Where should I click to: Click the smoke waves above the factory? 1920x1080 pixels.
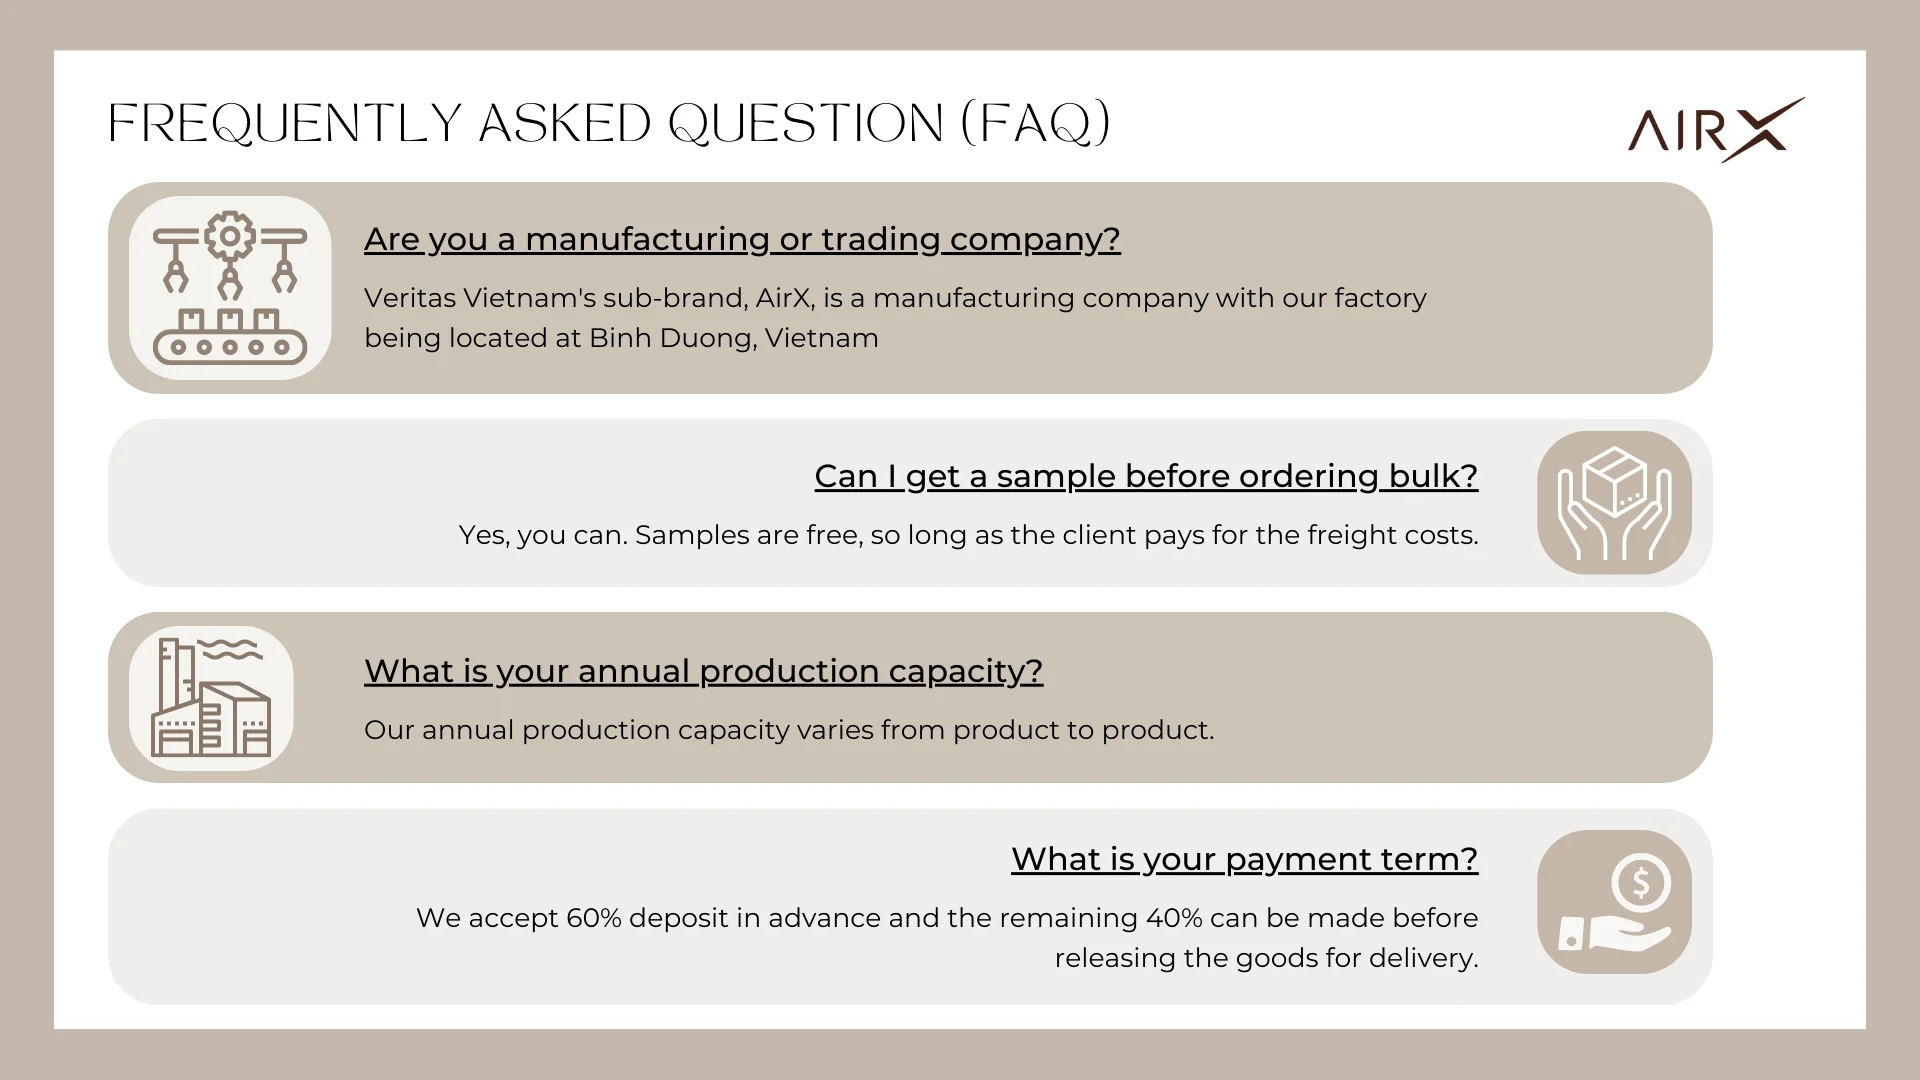(231, 649)
